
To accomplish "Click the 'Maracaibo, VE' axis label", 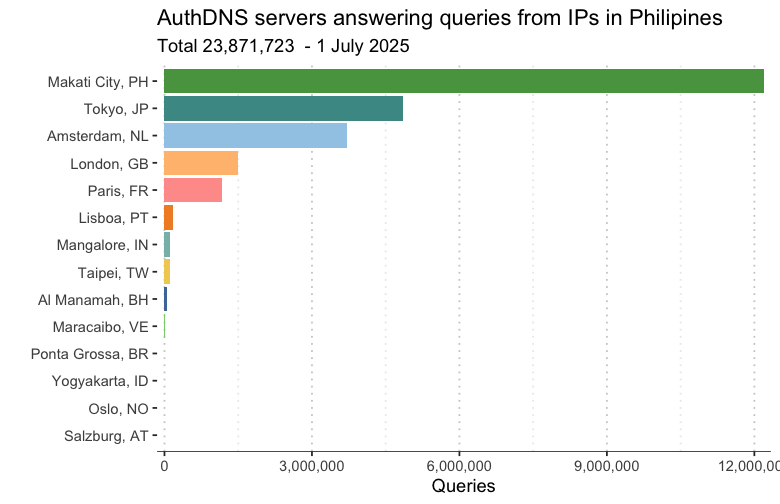I will click(x=100, y=327).
